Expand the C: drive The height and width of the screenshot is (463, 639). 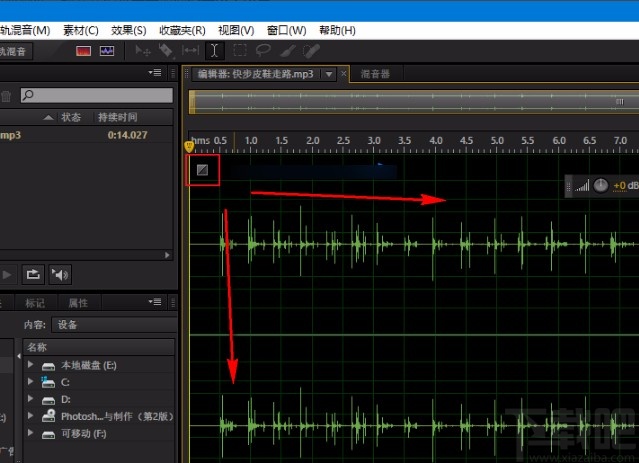coord(31,381)
